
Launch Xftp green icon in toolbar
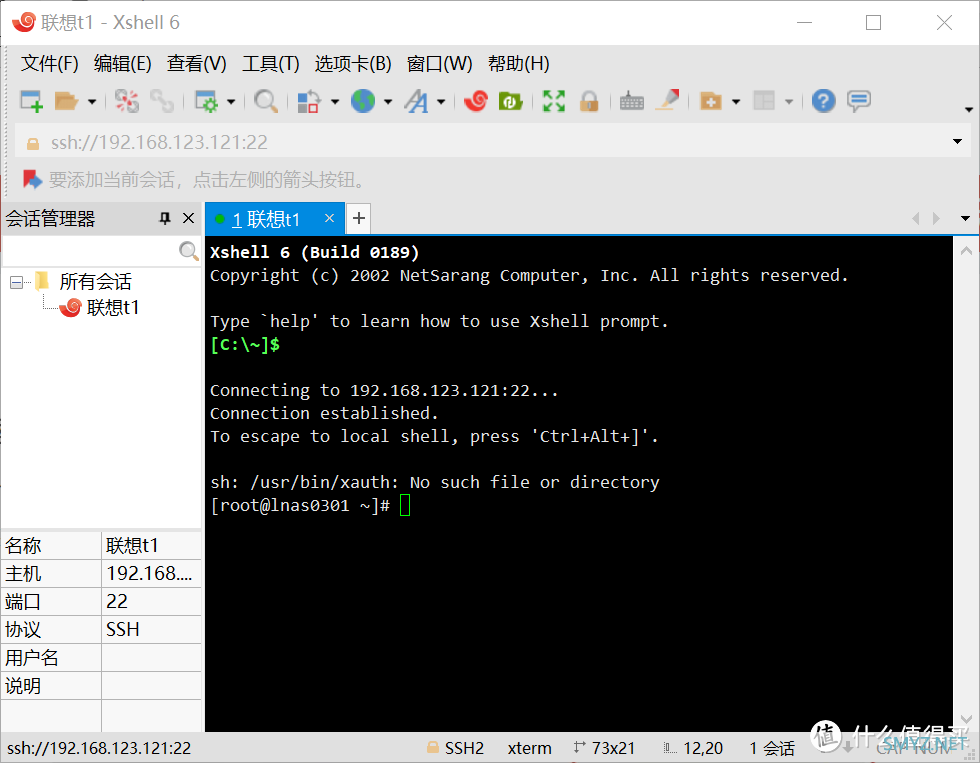tap(511, 101)
